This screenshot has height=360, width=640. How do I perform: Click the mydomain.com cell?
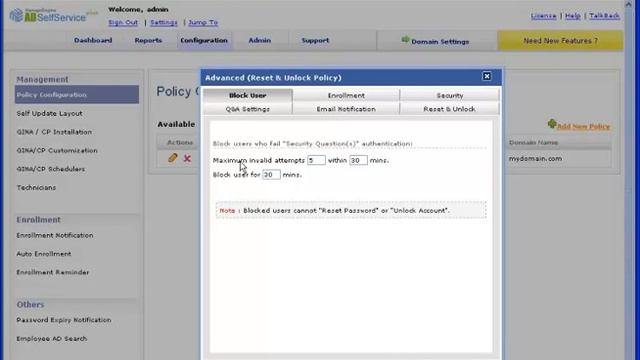(535, 159)
